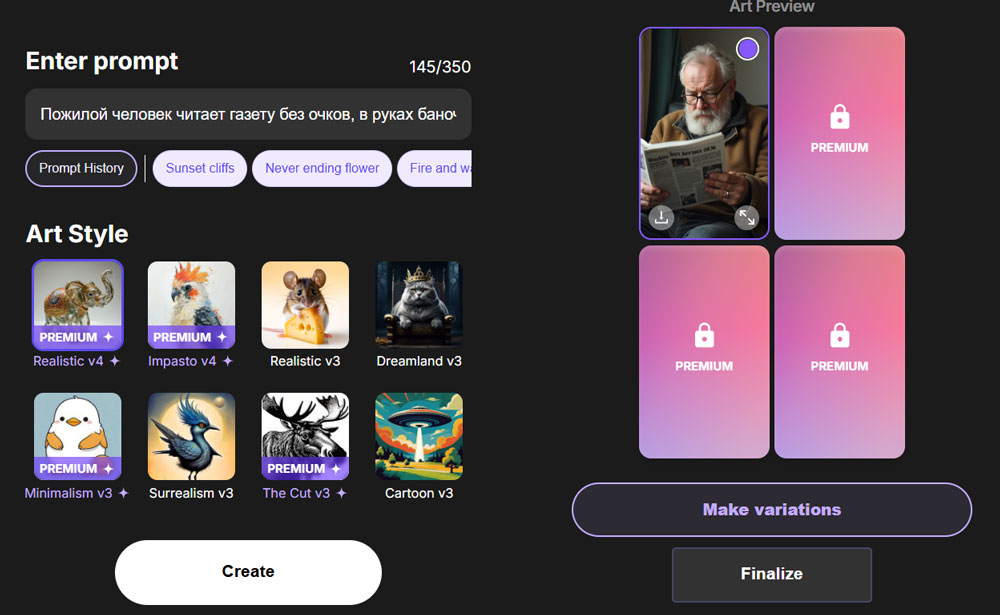Click the Create button
Image resolution: width=1000 pixels, height=615 pixels.
coord(248,572)
